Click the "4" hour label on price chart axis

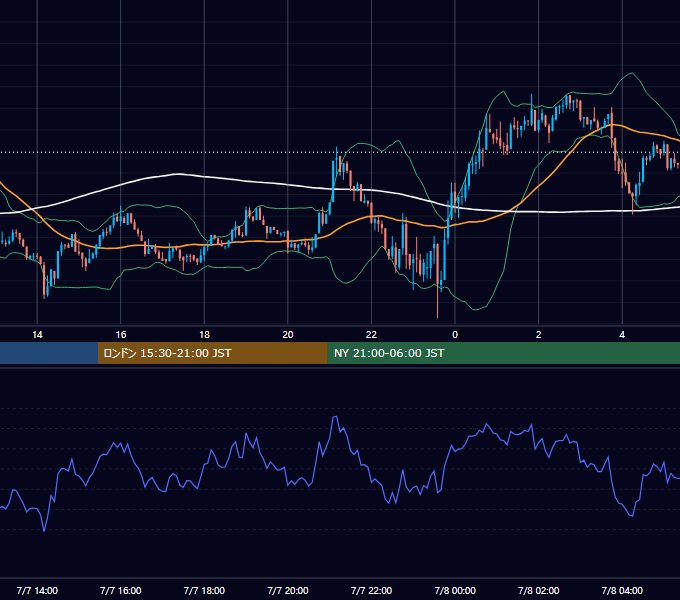[622, 334]
